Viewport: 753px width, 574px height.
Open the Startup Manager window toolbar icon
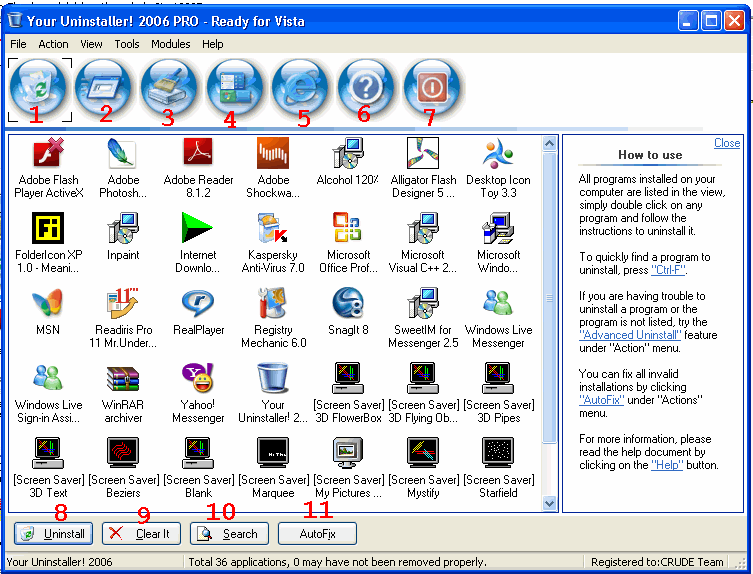(x=104, y=88)
